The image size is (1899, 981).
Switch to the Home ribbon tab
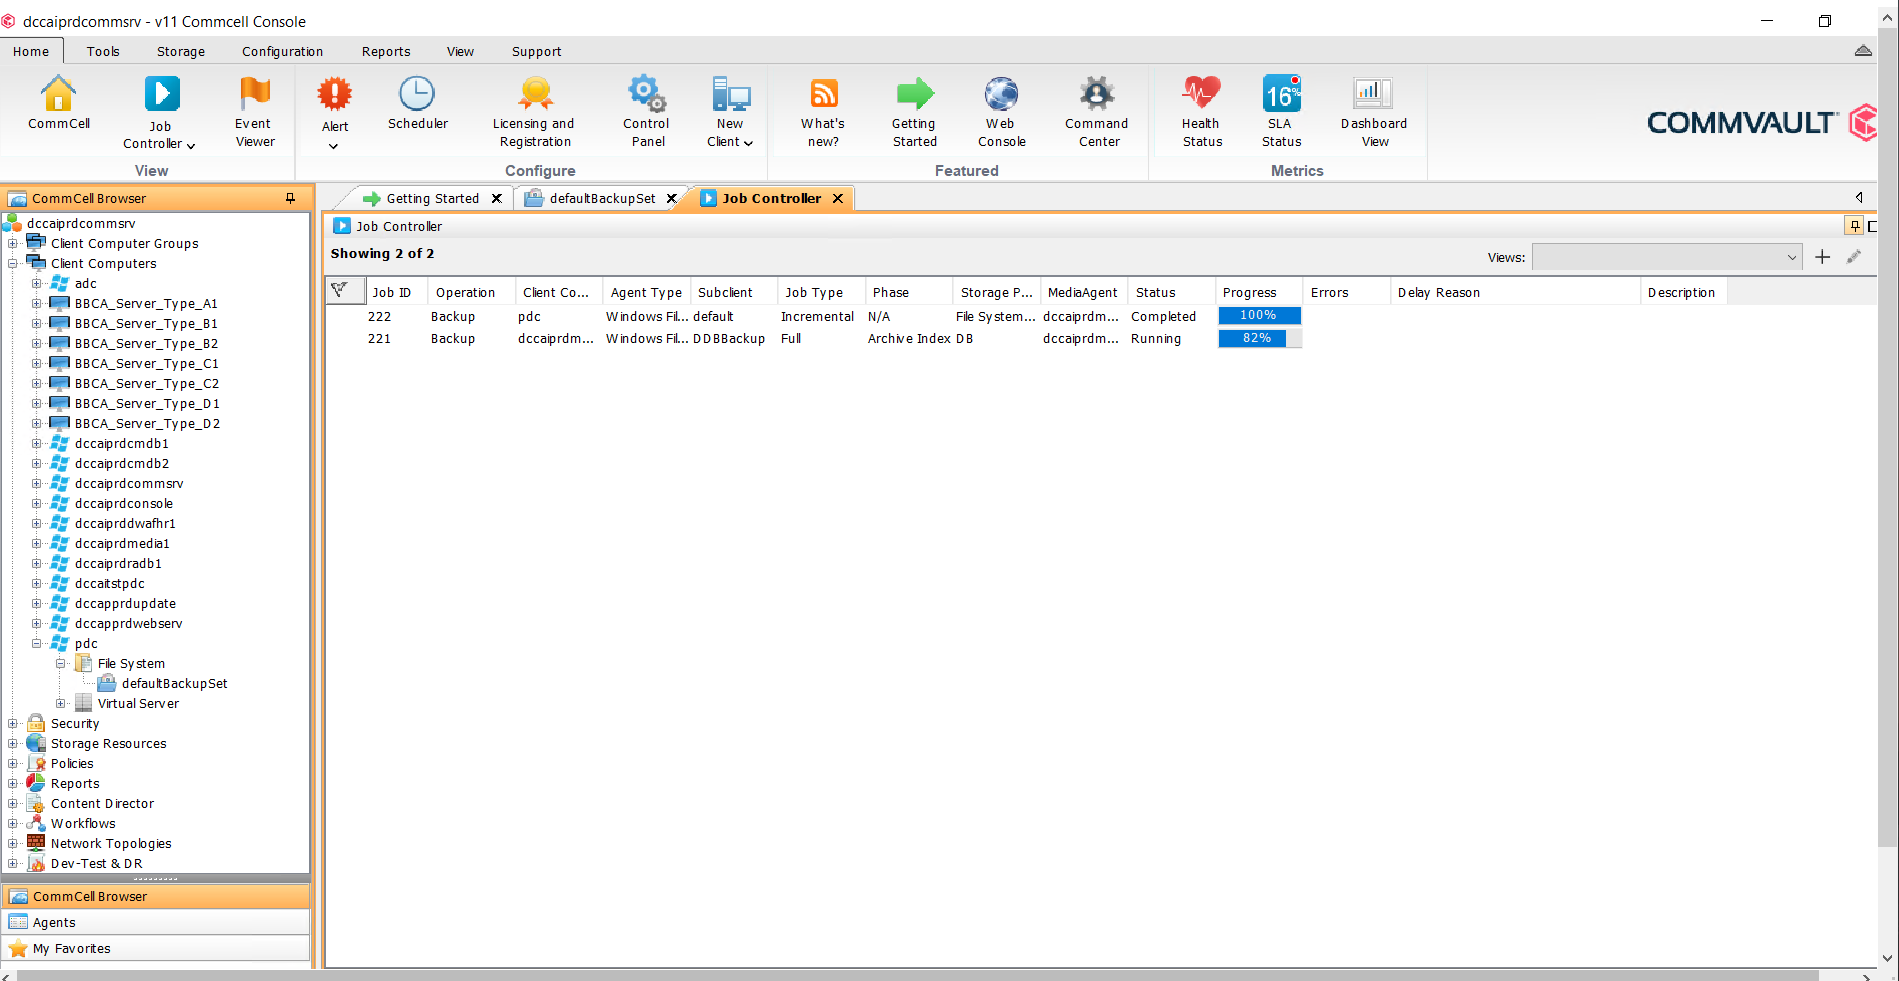pos(31,51)
